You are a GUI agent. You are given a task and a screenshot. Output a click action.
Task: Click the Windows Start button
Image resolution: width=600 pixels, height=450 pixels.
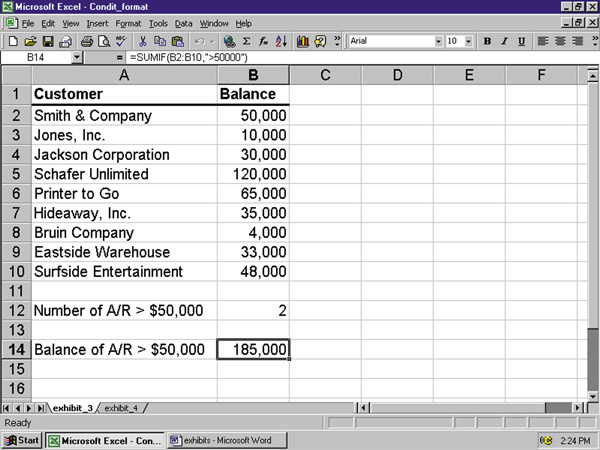click(x=22, y=439)
